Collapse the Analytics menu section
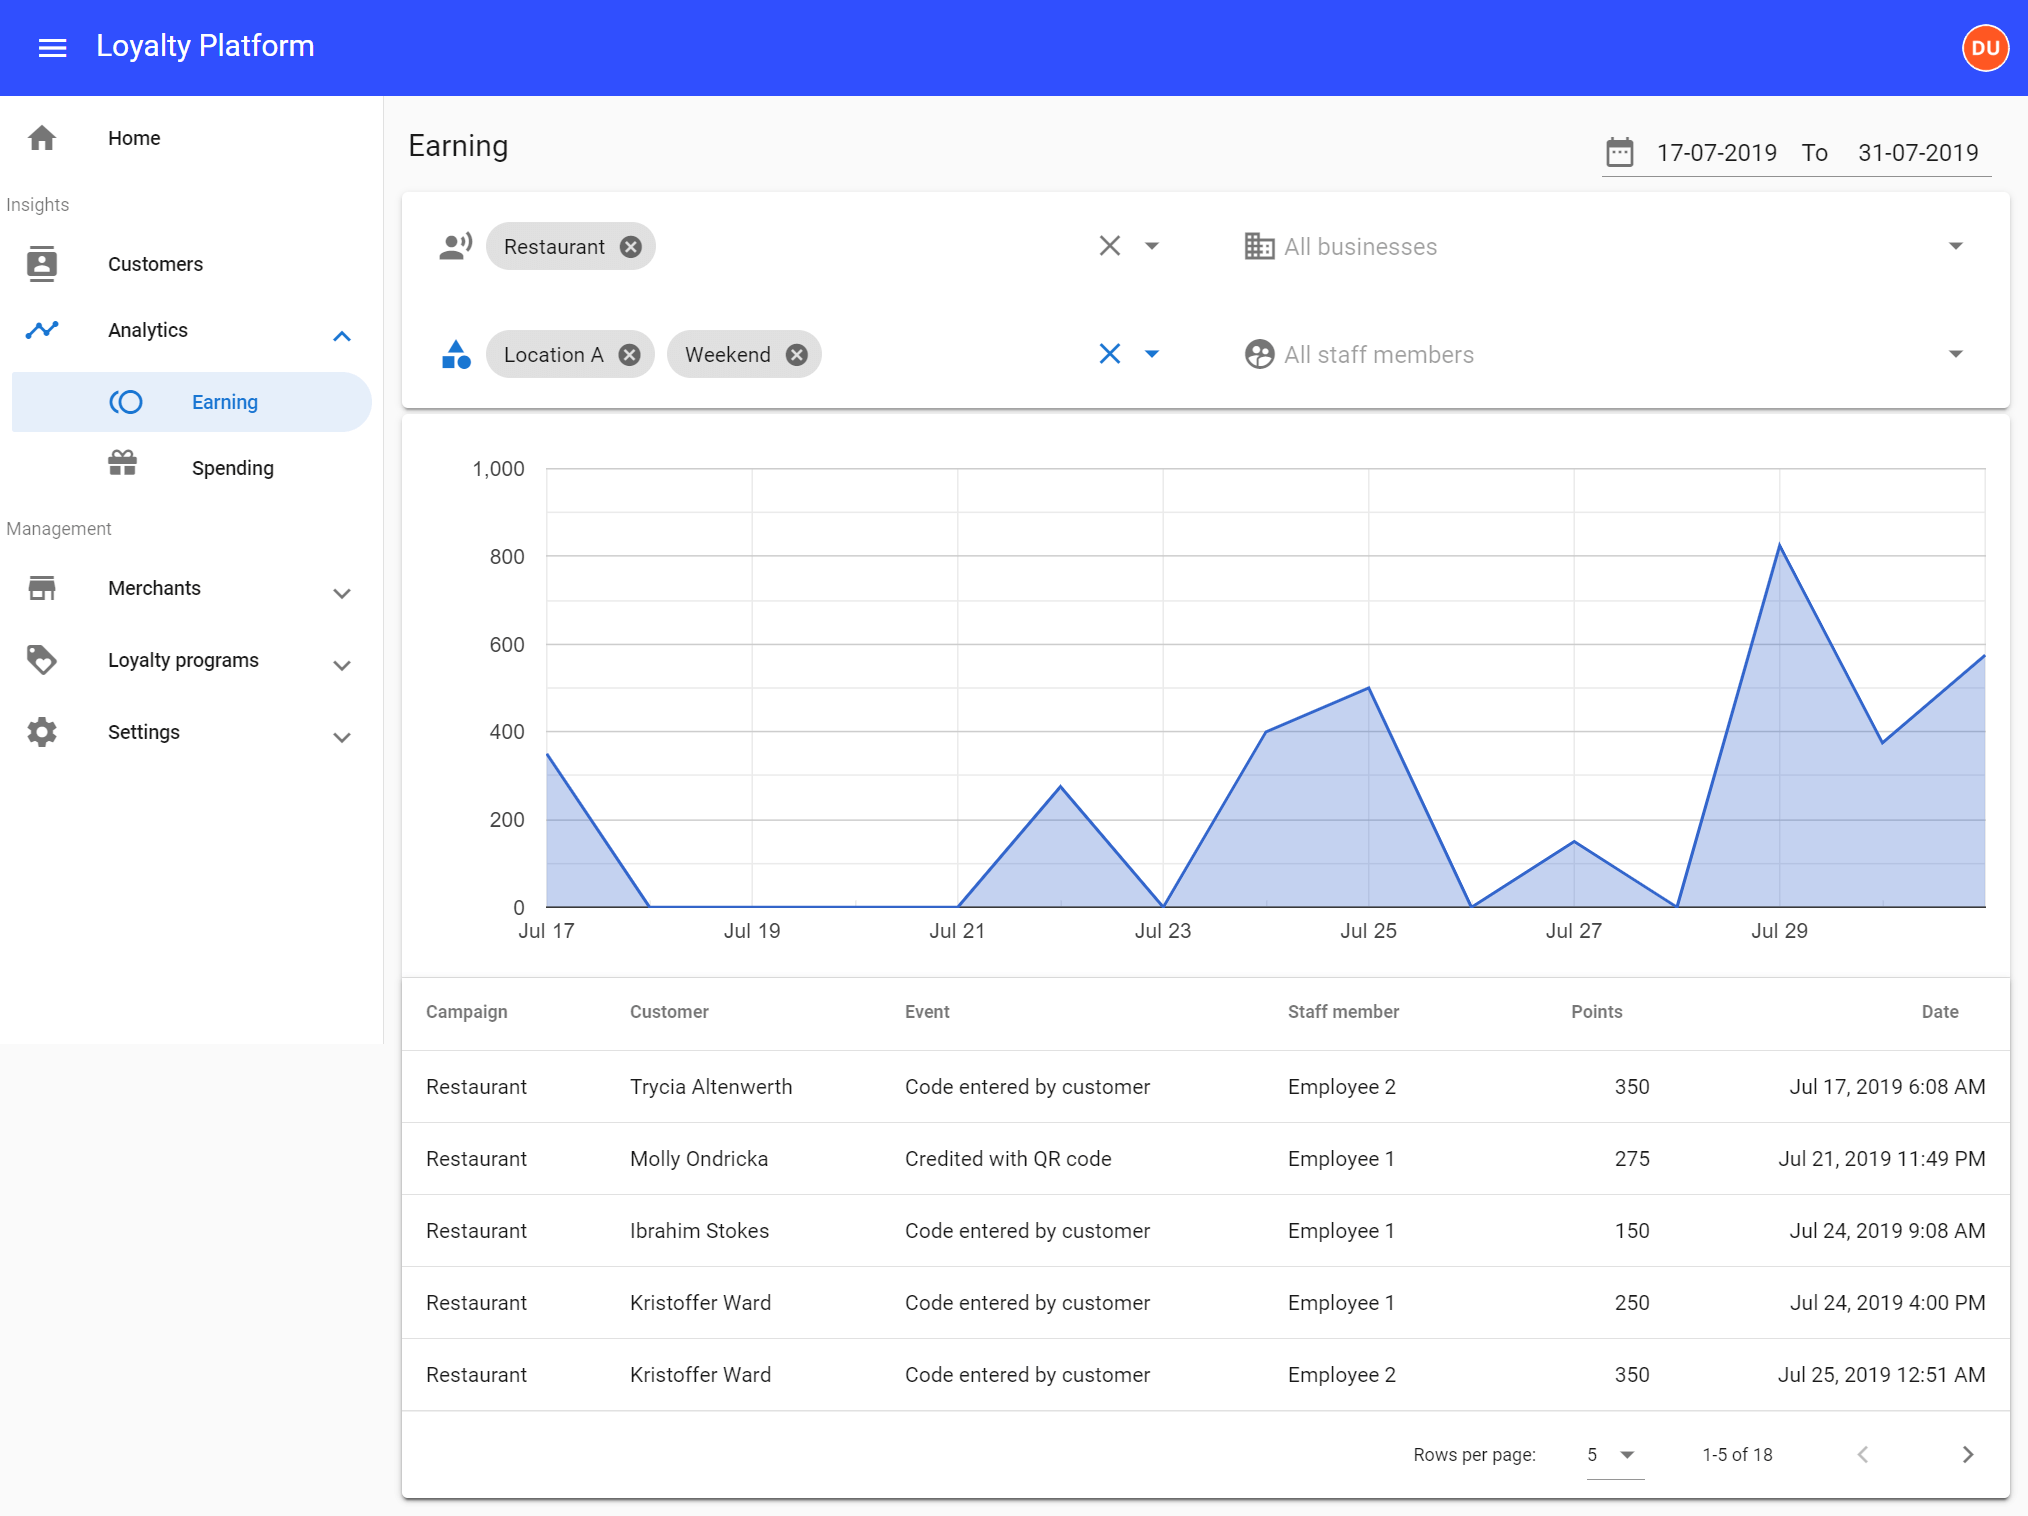 (341, 336)
